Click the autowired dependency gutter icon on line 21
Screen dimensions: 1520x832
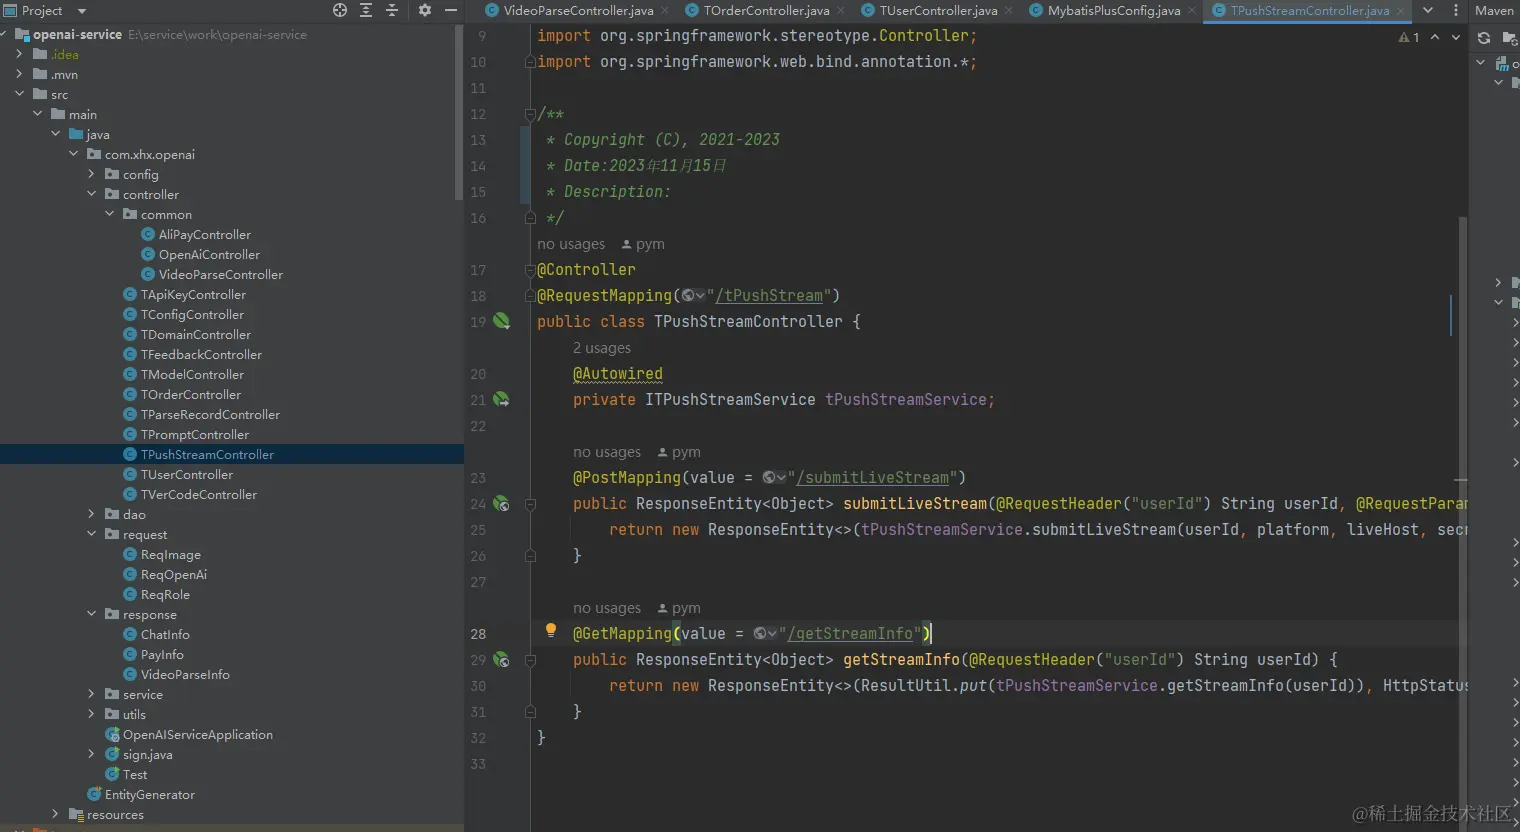(501, 399)
